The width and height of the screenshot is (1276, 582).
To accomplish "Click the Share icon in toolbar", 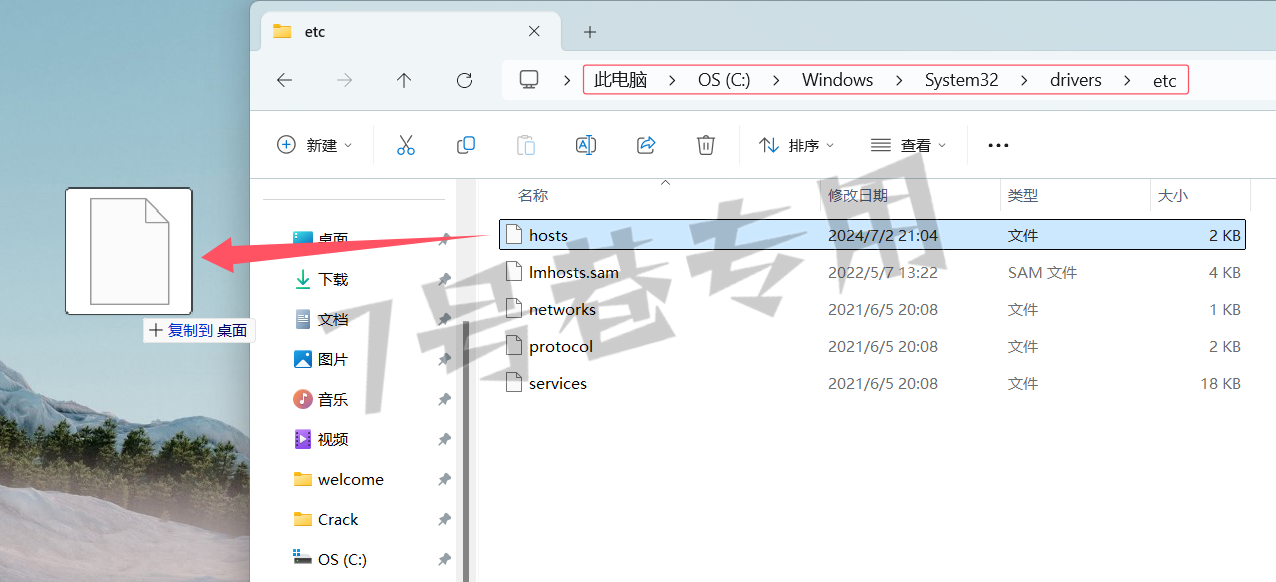I will [646, 145].
